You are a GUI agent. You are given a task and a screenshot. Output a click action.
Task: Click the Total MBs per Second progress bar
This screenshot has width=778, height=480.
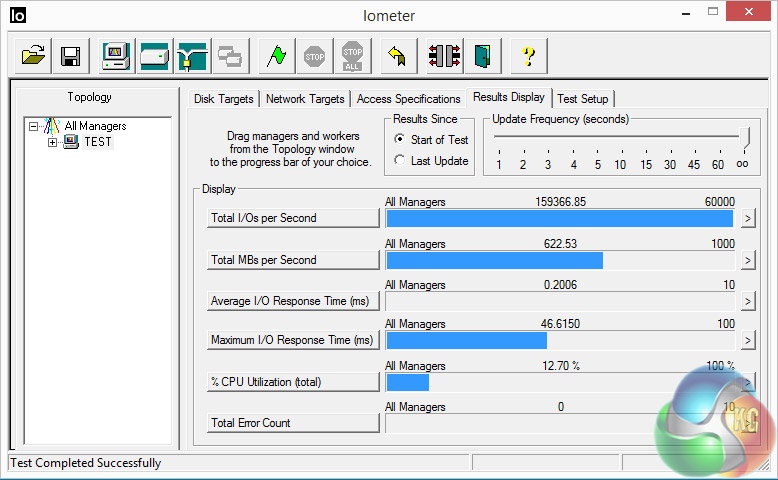click(560, 261)
